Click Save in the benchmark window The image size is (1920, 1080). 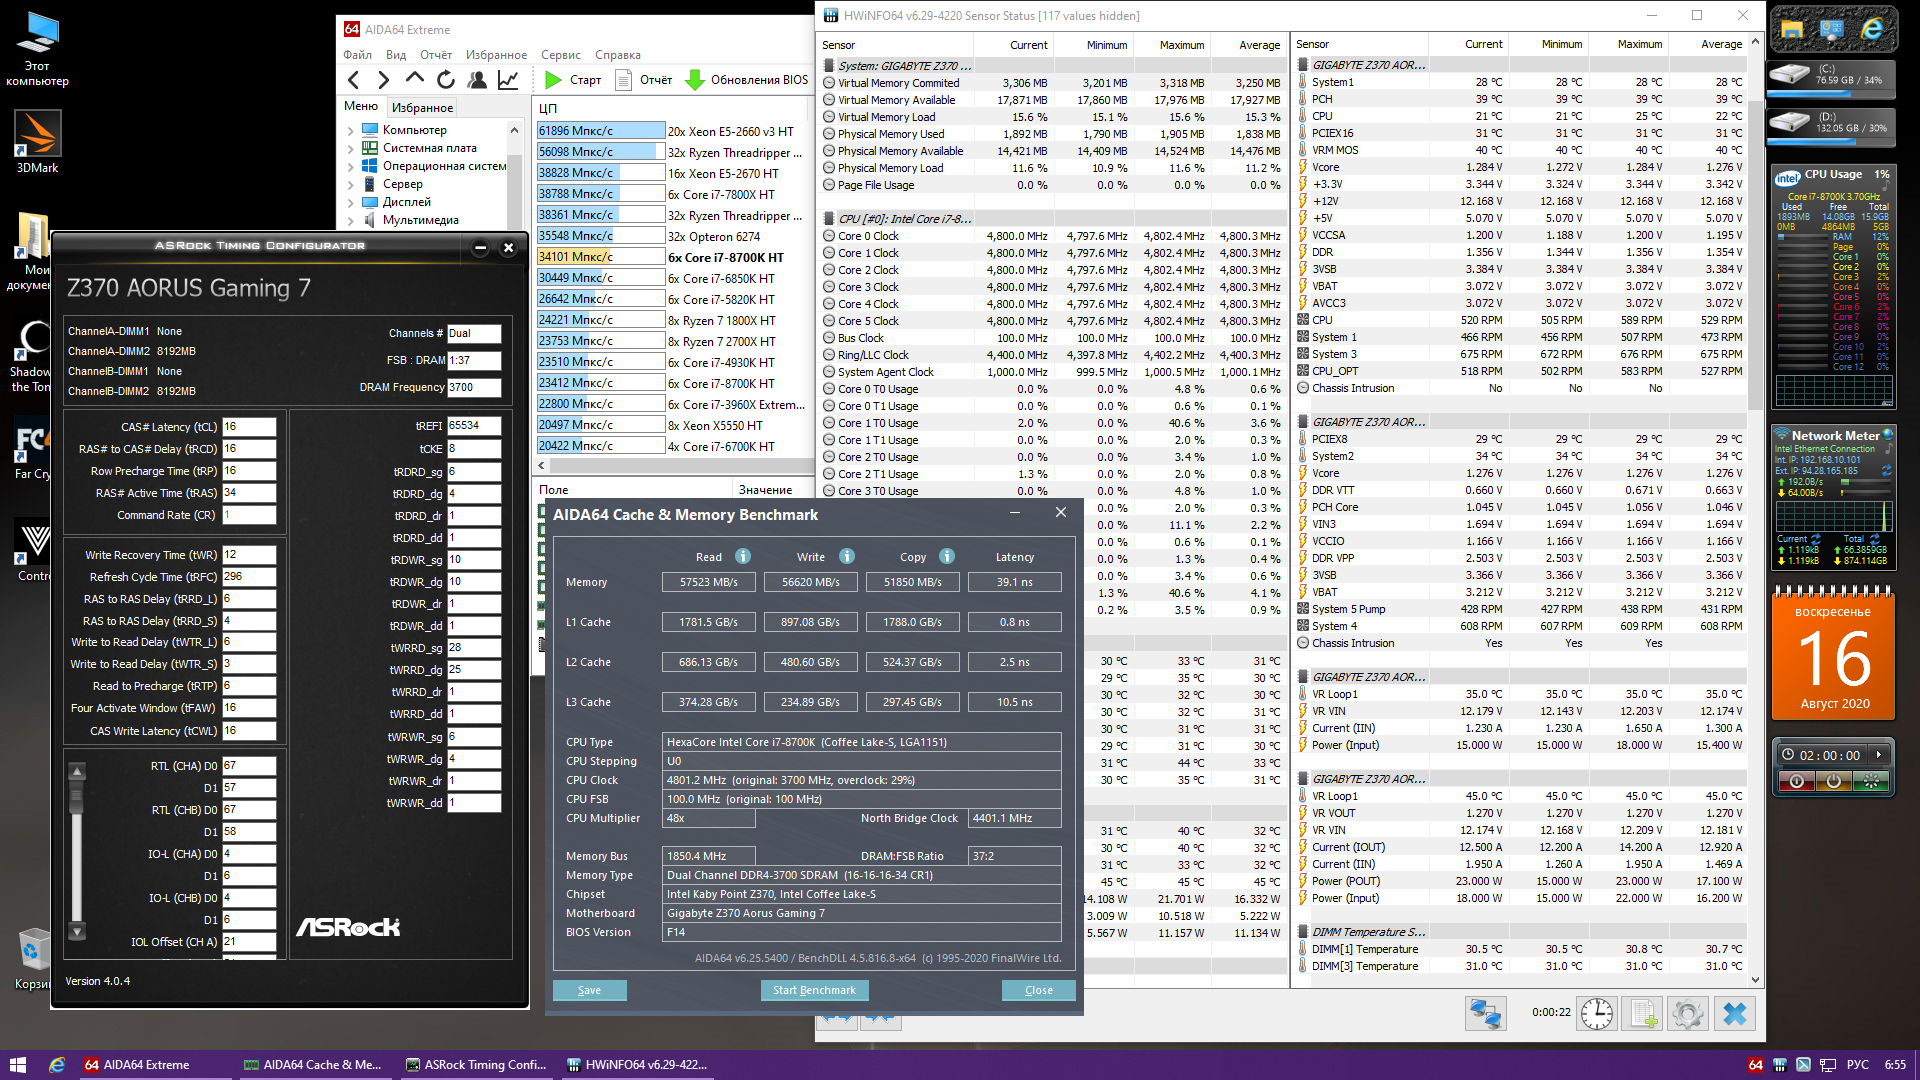[589, 990]
